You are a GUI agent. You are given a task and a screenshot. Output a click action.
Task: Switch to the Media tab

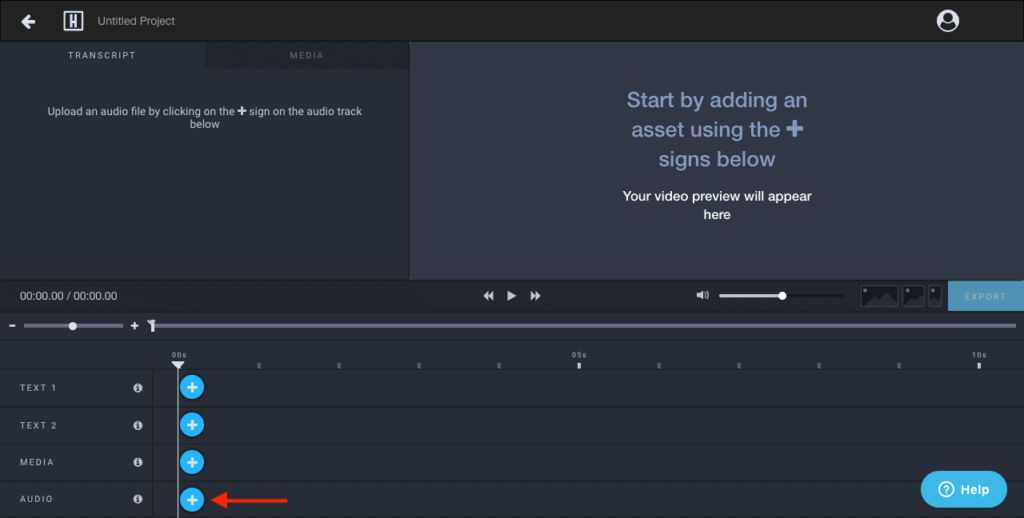pyautogui.click(x=306, y=56)
